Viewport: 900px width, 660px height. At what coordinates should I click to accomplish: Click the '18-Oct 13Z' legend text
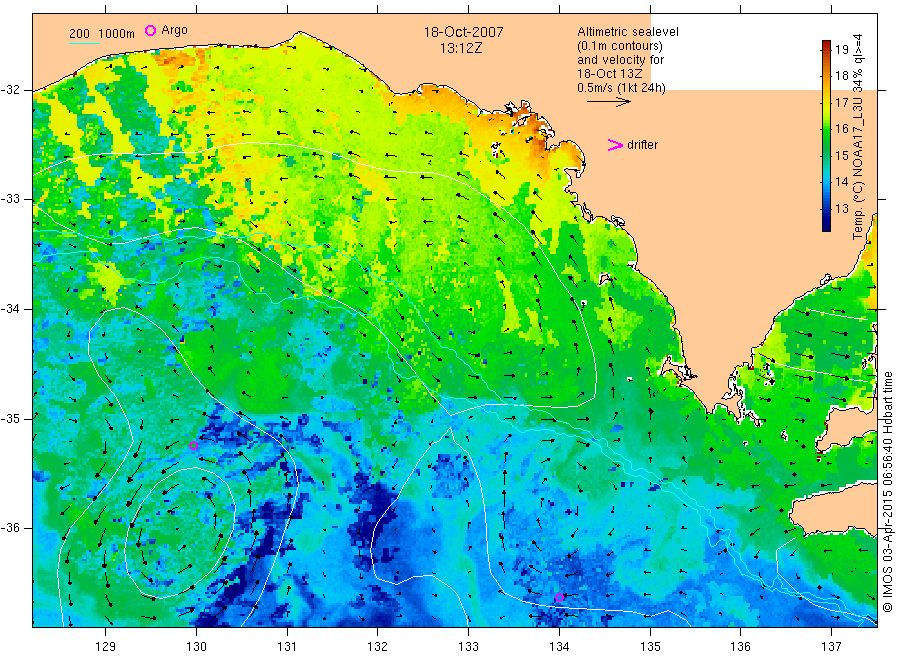(610, 73)
